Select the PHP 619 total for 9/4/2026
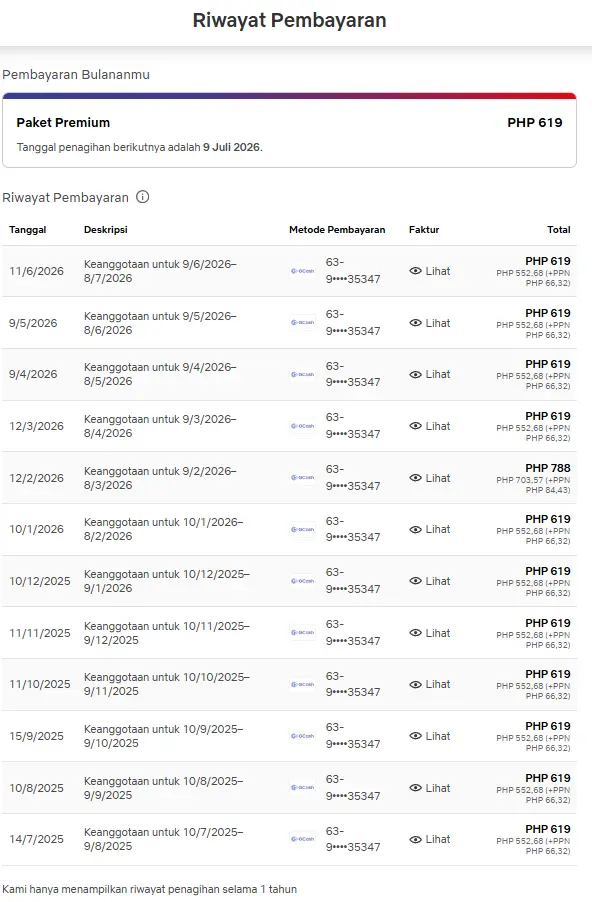This screenshot has height=902, width=592. [x=548, y=364]
